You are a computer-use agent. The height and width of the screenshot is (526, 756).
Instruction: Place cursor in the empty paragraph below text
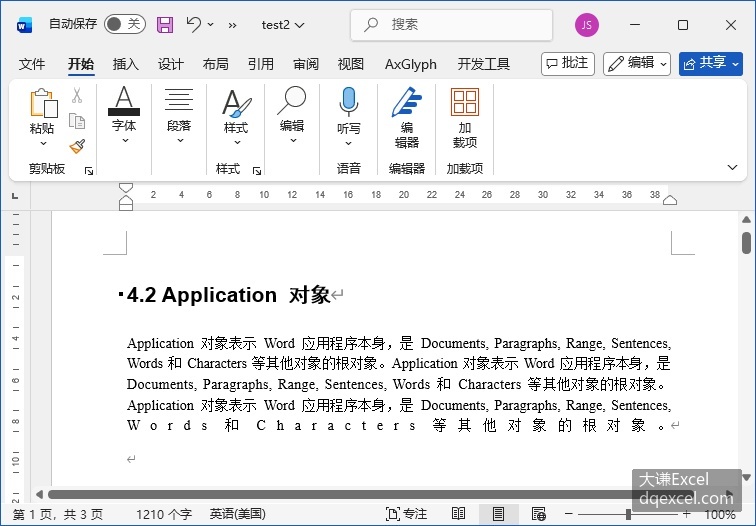(131, 459)
